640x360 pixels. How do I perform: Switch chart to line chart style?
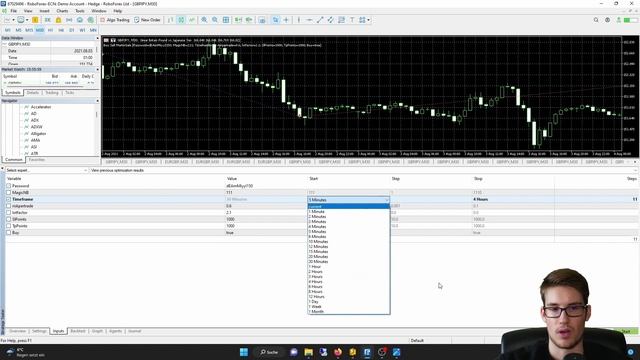coord(191,20)
